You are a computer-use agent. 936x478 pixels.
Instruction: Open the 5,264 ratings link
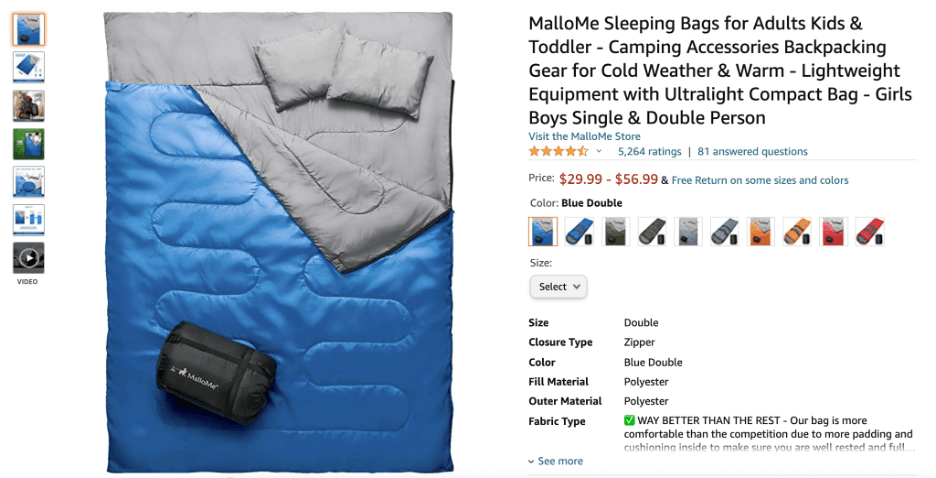point(649,152)
